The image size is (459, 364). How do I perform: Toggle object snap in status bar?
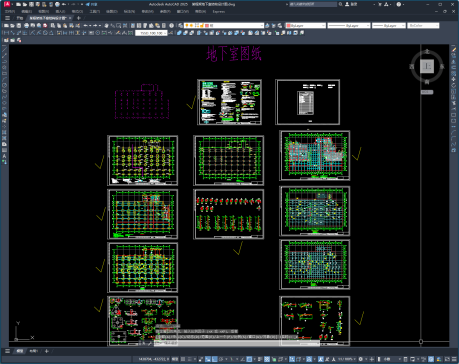tap(249, 359)
